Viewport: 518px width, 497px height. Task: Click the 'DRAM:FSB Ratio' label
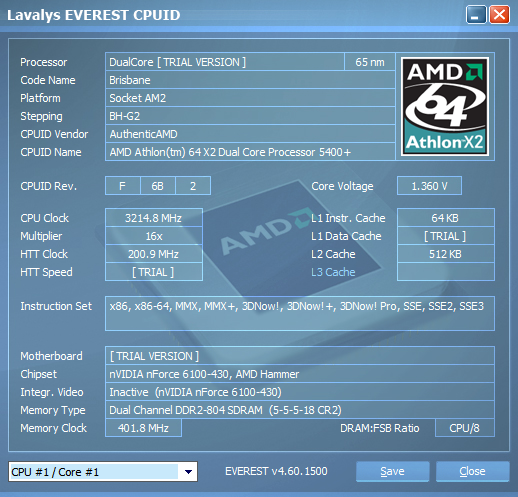pos(379,428)
